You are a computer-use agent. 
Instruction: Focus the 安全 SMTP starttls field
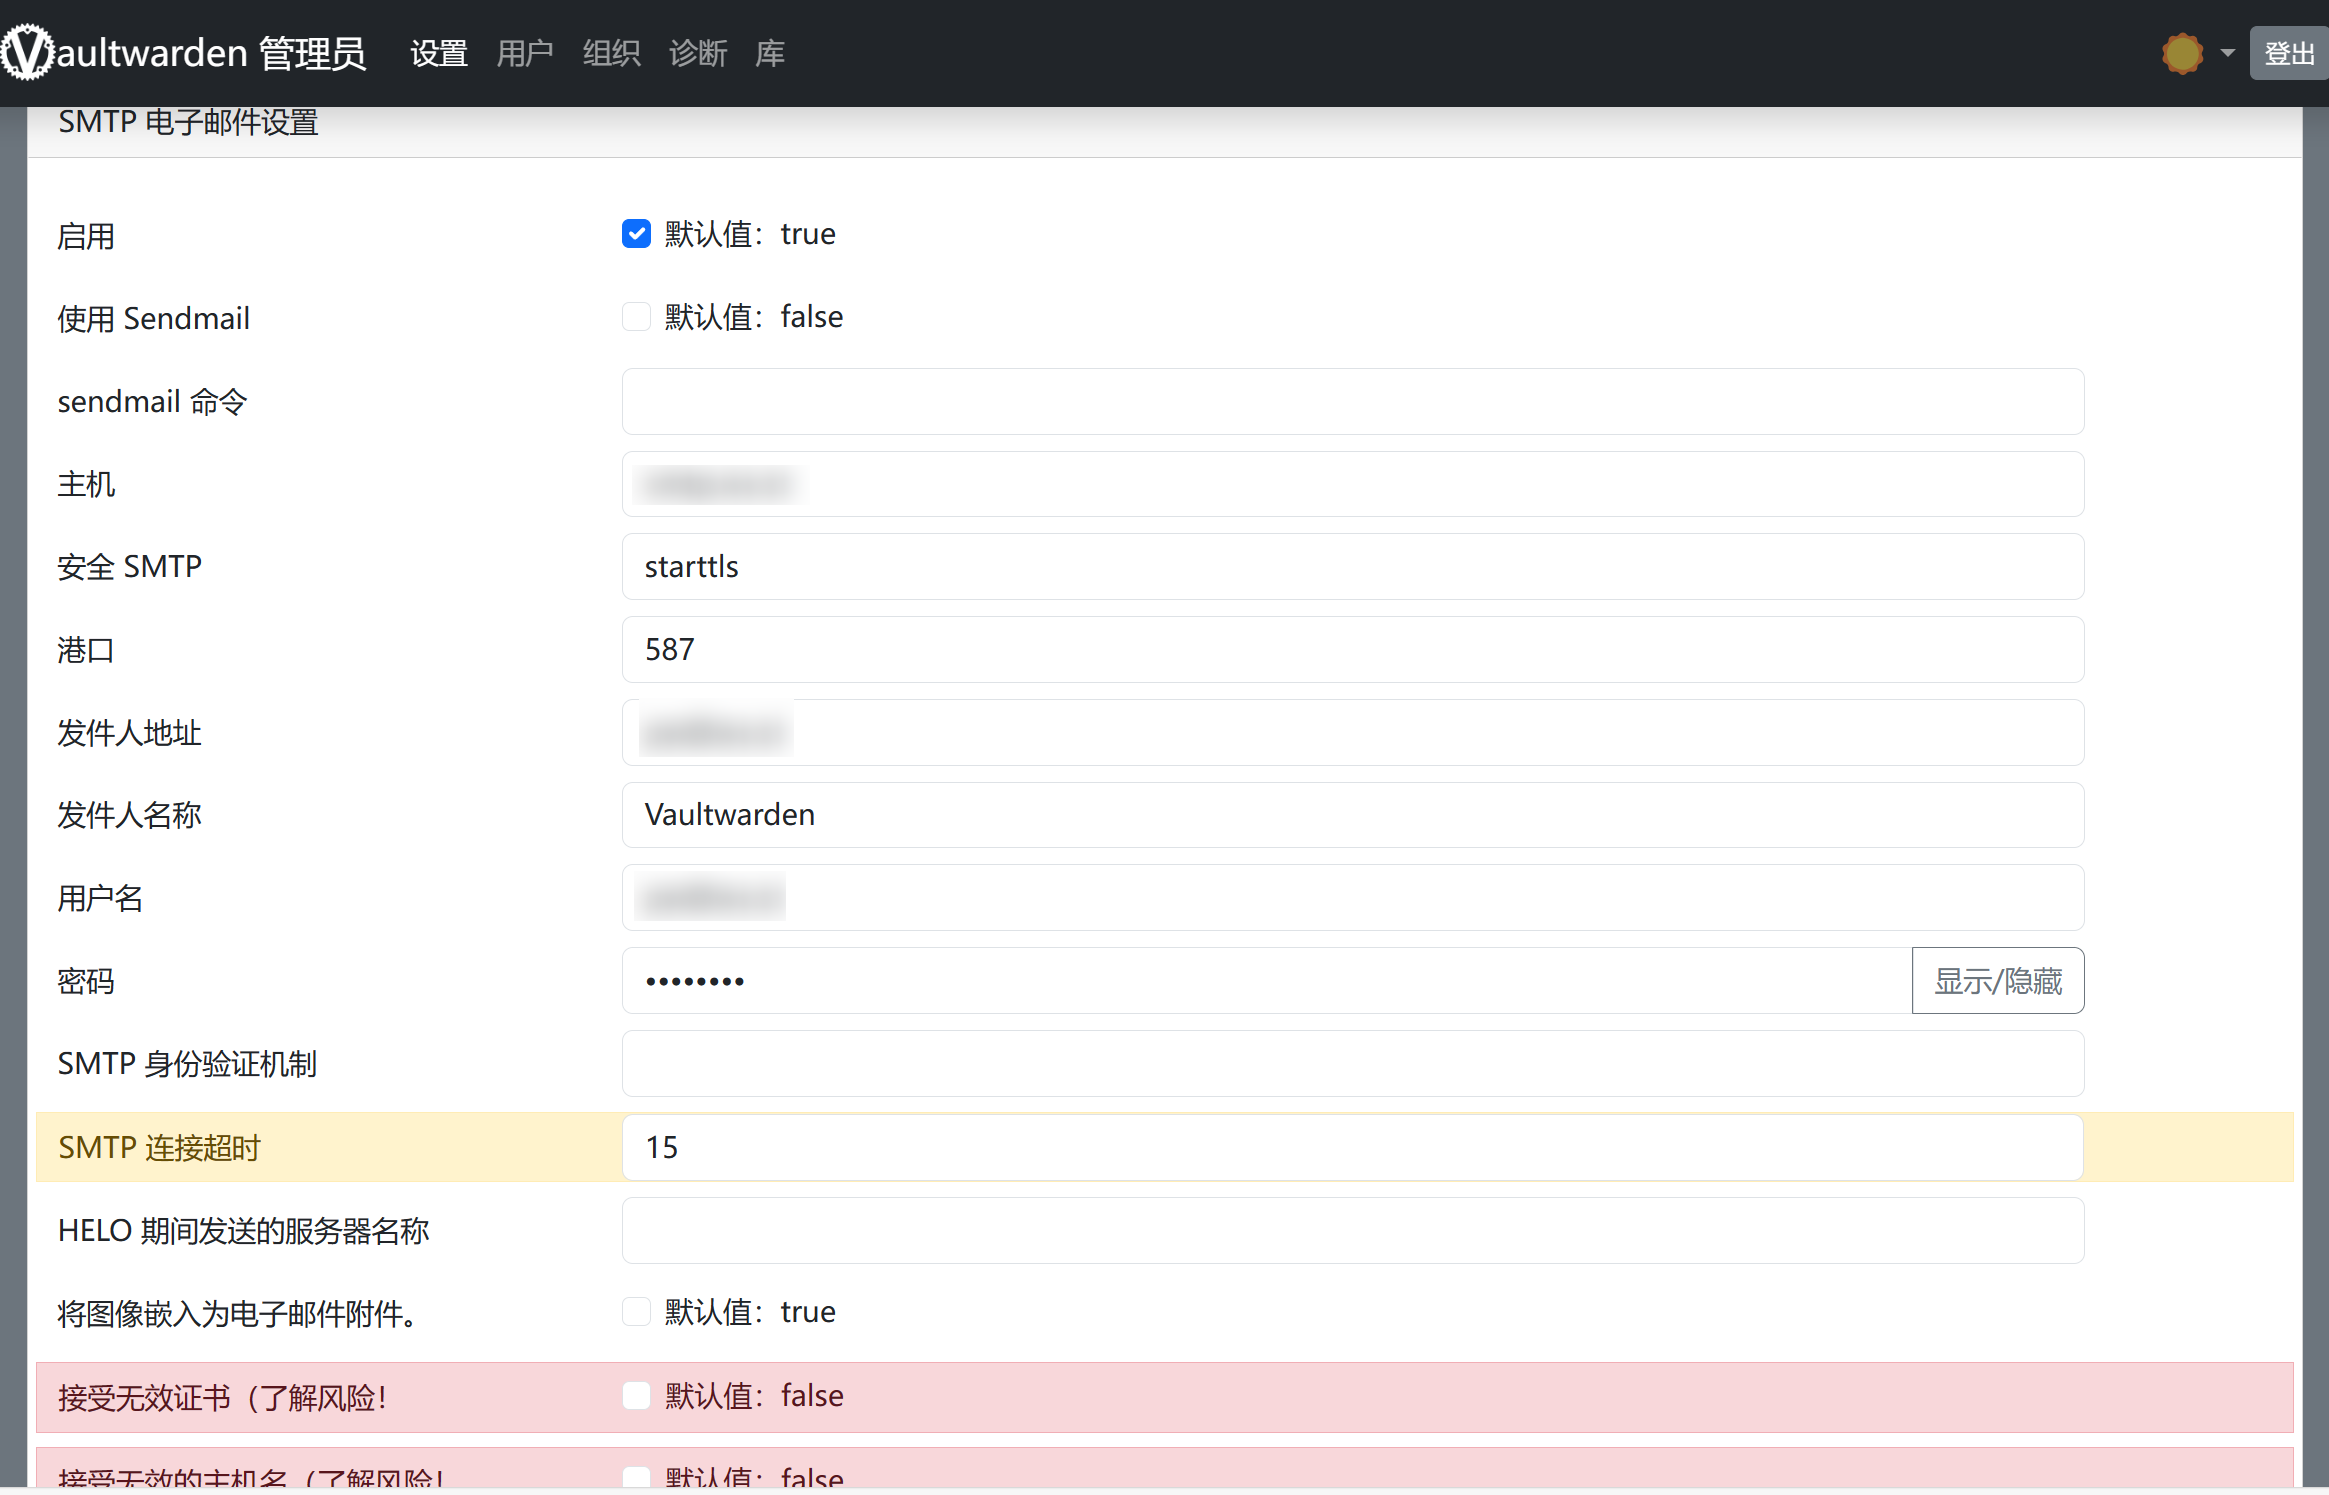(1352, 567)
